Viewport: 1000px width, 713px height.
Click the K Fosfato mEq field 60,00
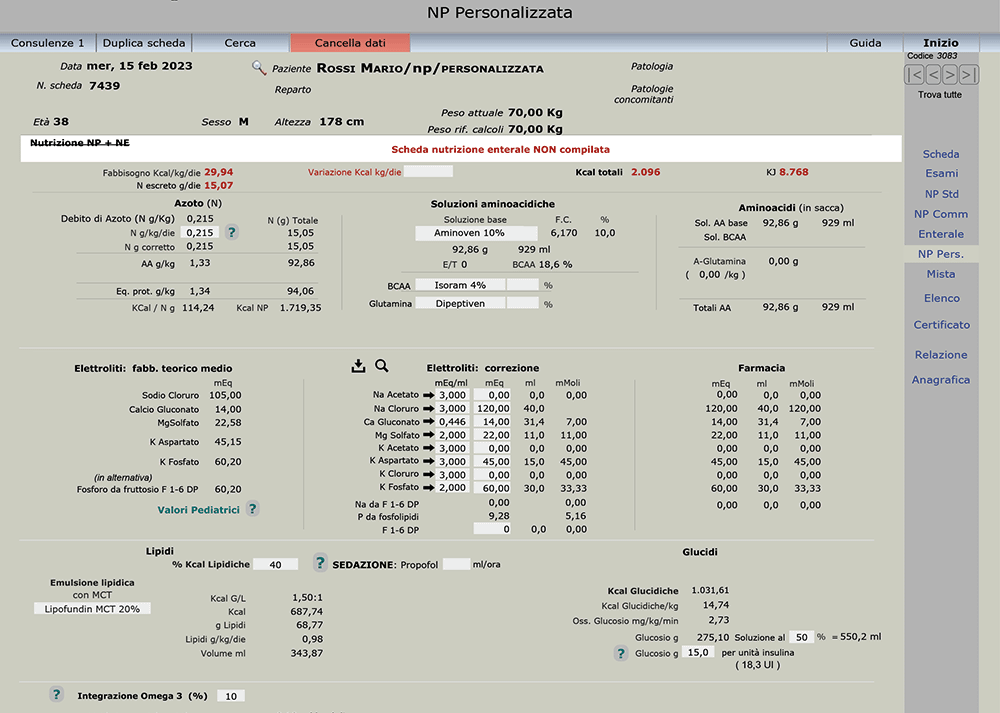492,489
